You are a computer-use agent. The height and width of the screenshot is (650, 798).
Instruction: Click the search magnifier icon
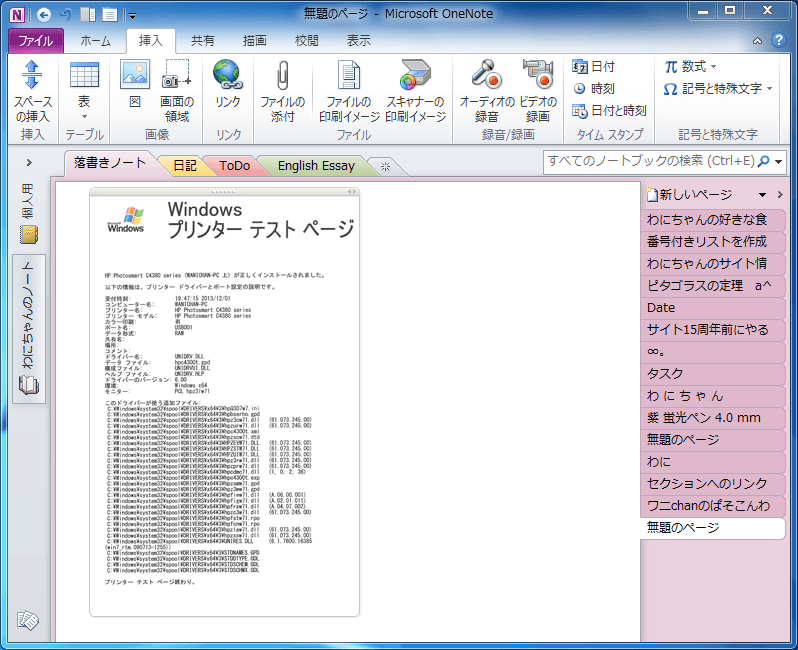coord(763,161)
